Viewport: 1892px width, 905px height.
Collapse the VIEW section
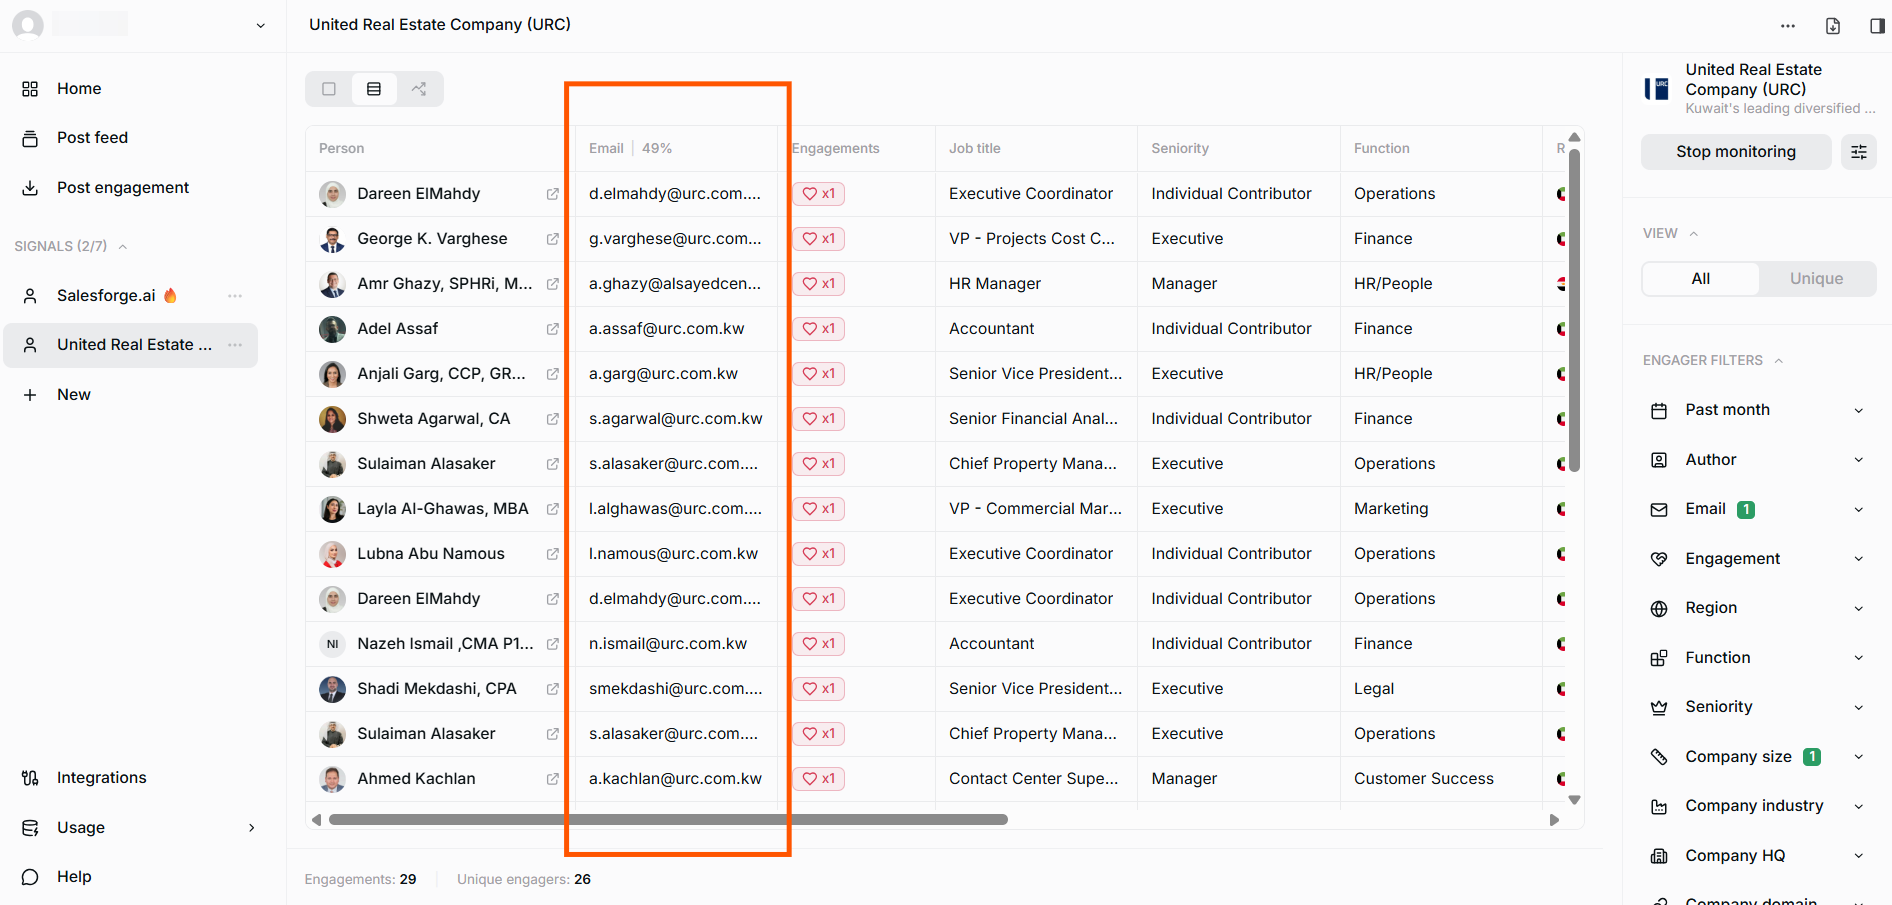pos(1694,234)
